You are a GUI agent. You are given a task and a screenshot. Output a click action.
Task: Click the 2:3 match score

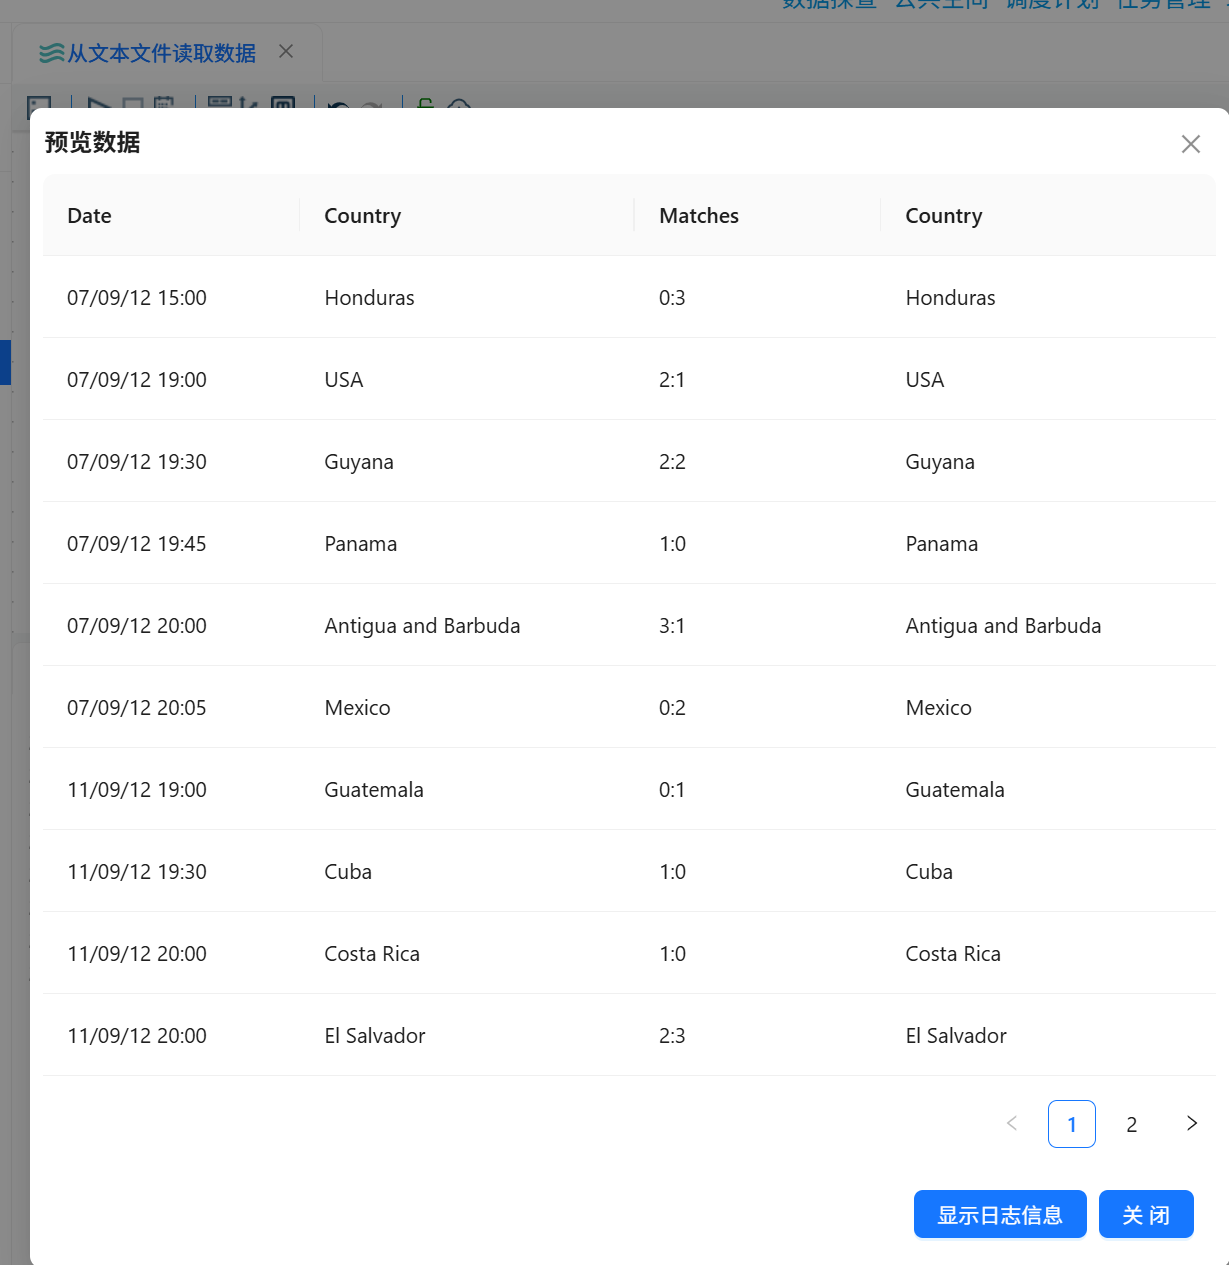tap(672, 1036)
